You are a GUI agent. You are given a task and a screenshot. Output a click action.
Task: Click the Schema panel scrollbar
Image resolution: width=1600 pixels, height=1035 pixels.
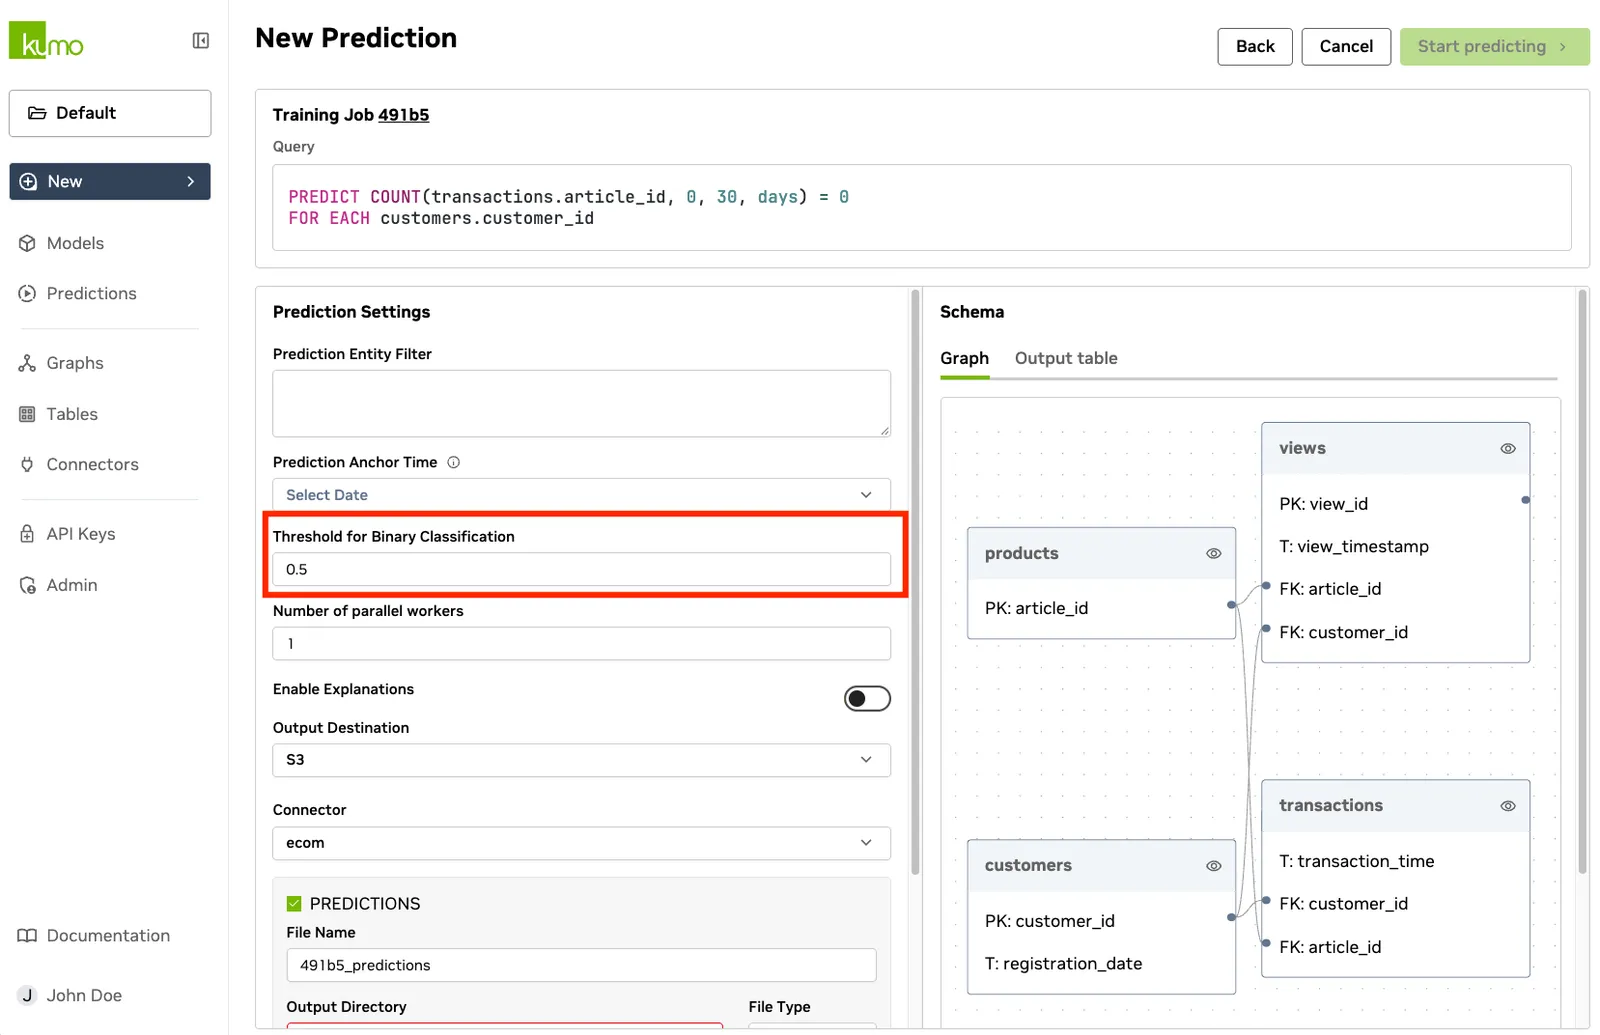point(1582,583)
